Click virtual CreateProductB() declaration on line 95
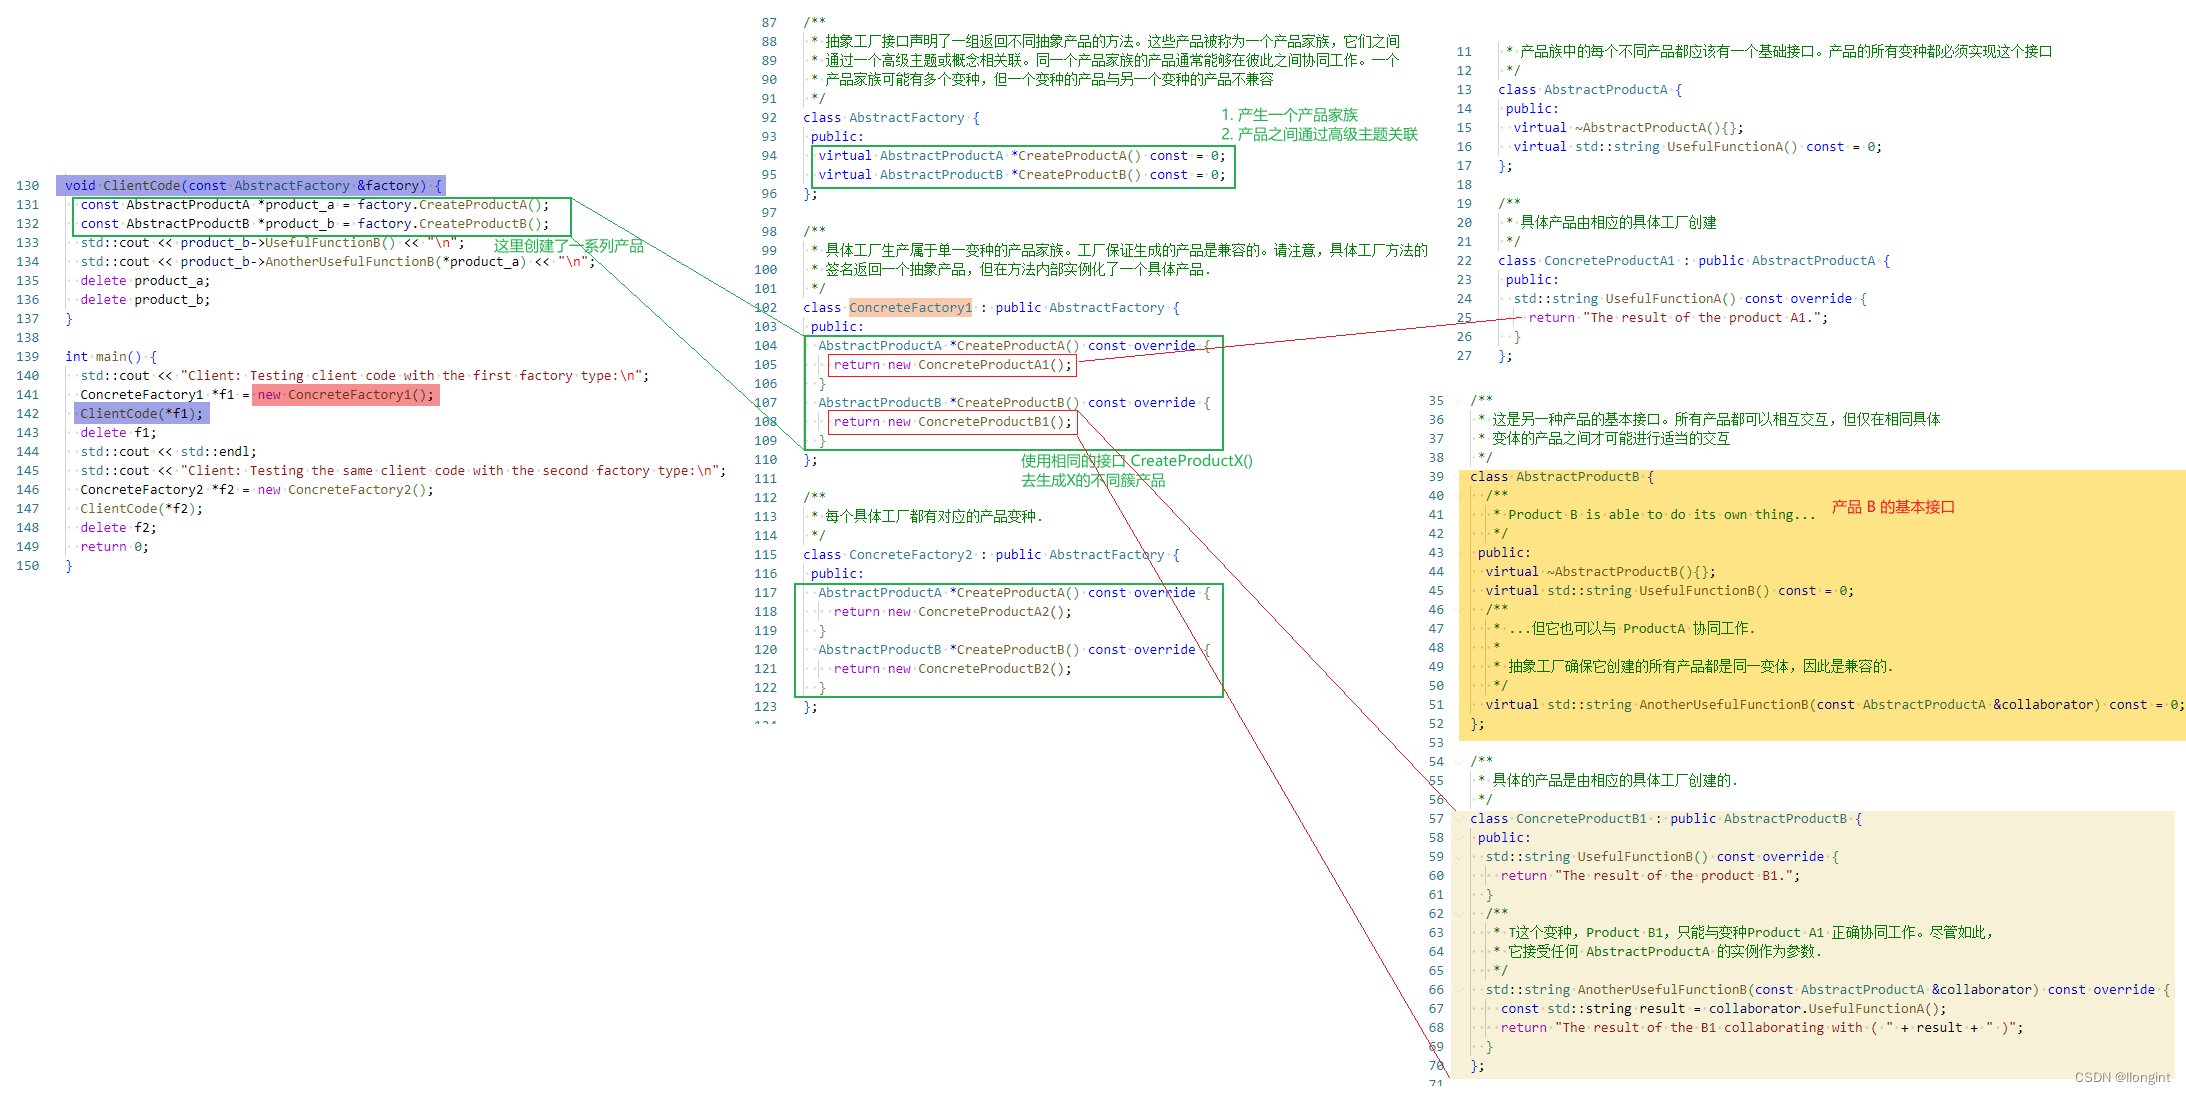The width and height of the screenshot is (2186, 1094). point(1021,175)
